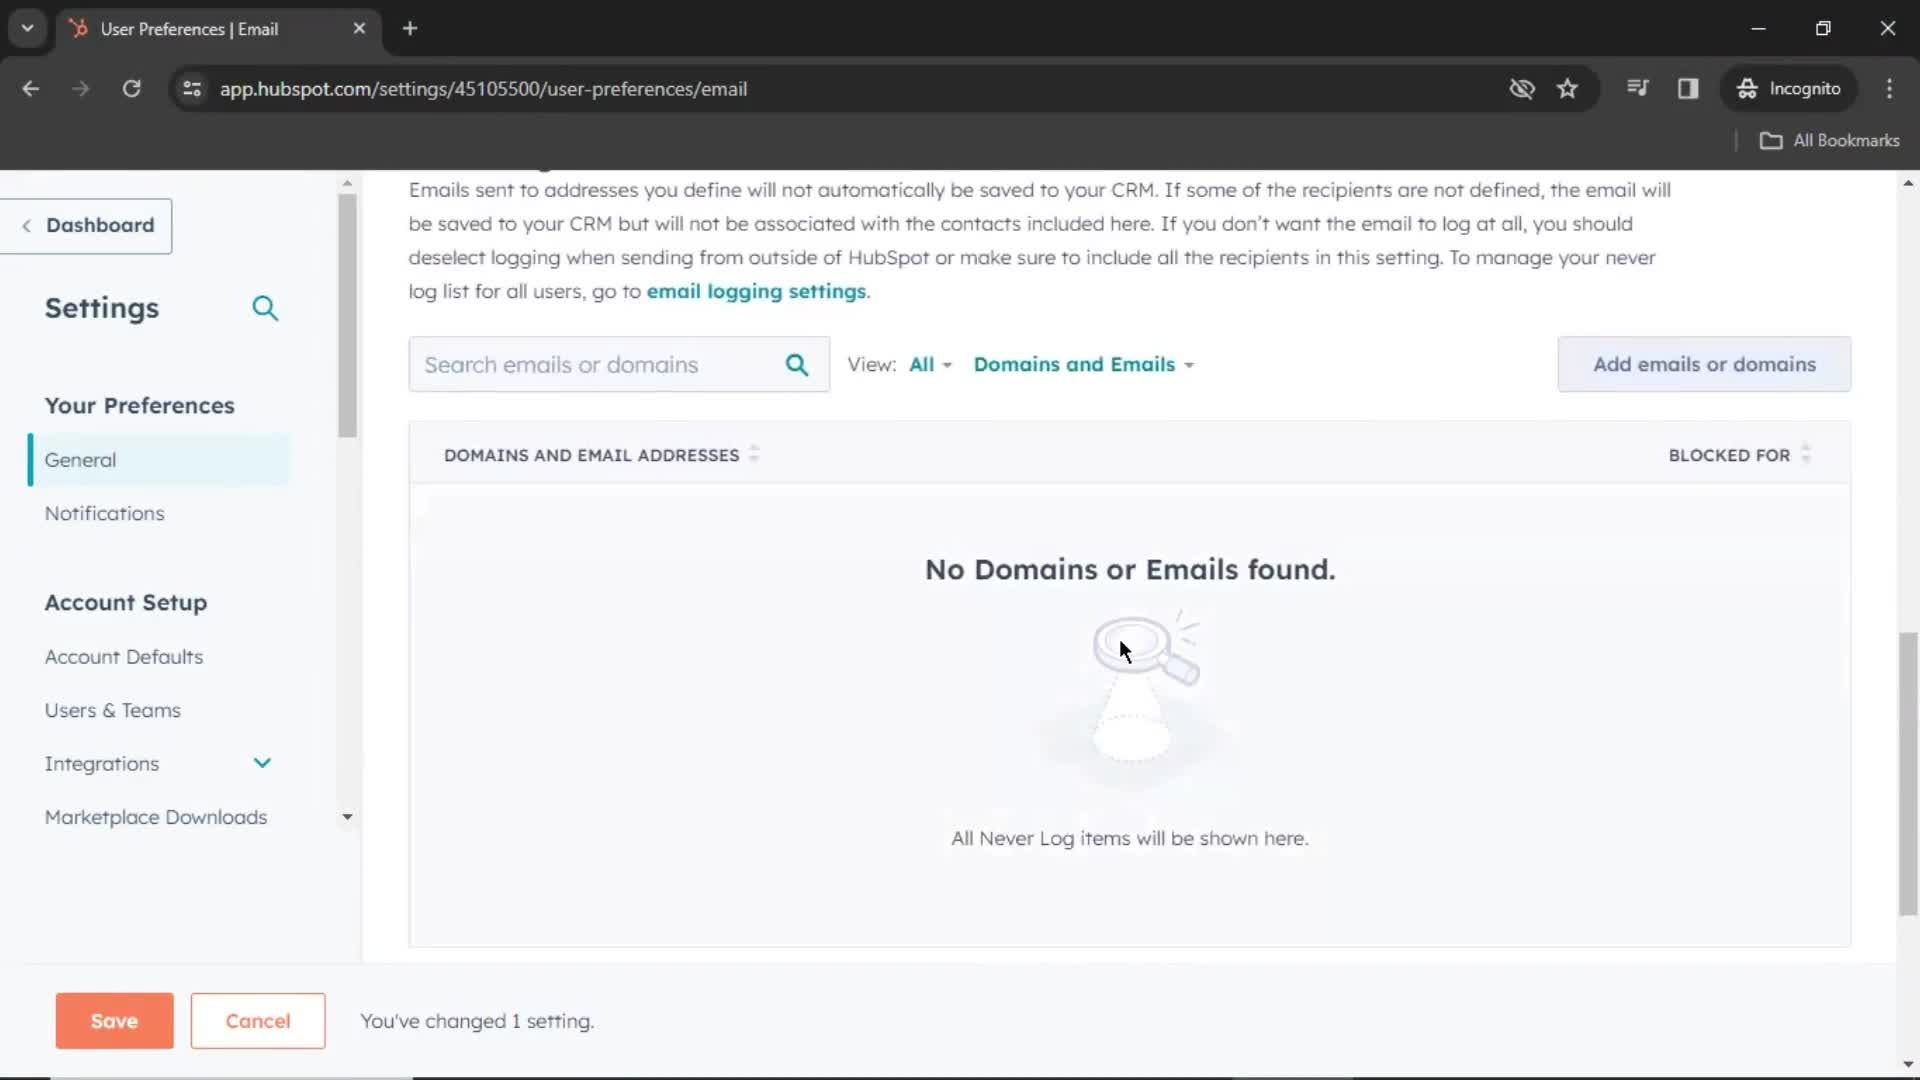Click the Save button for changed setting
The width and height of the screenshot is (1920, 1080).
pyautogui.click(x=113, y=1021)
